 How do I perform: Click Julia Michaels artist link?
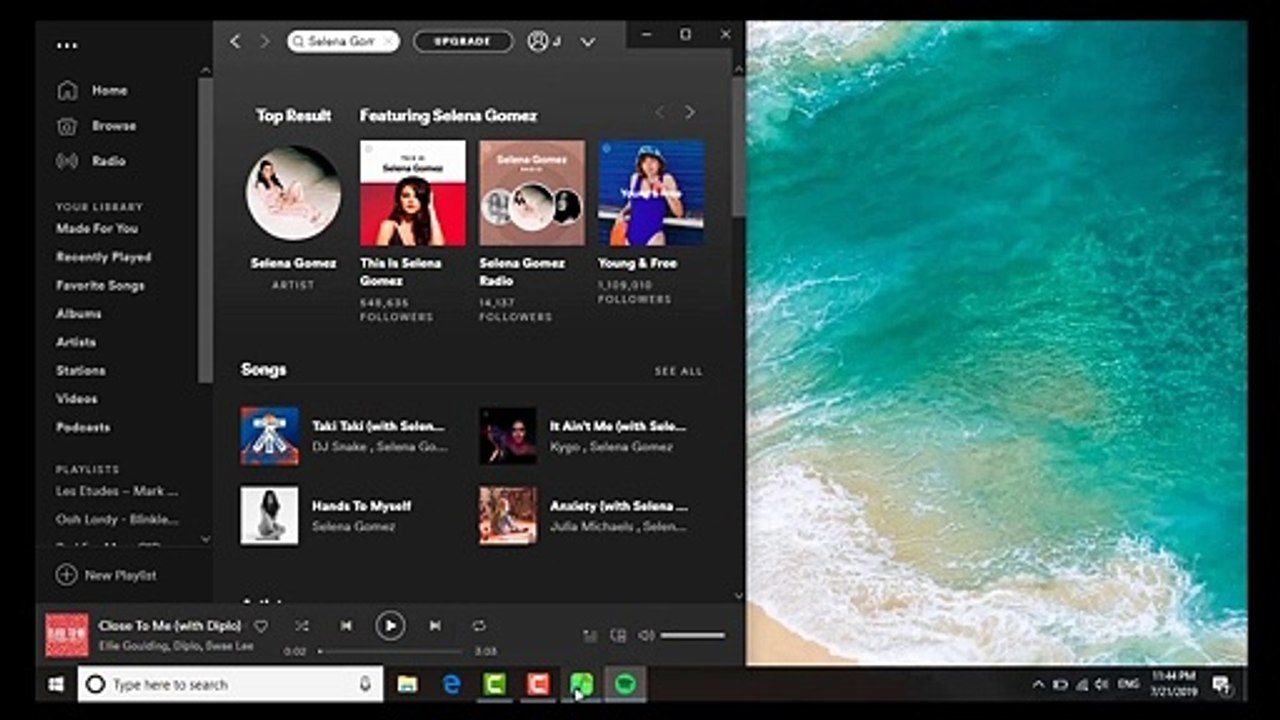(x=593, y=527)
